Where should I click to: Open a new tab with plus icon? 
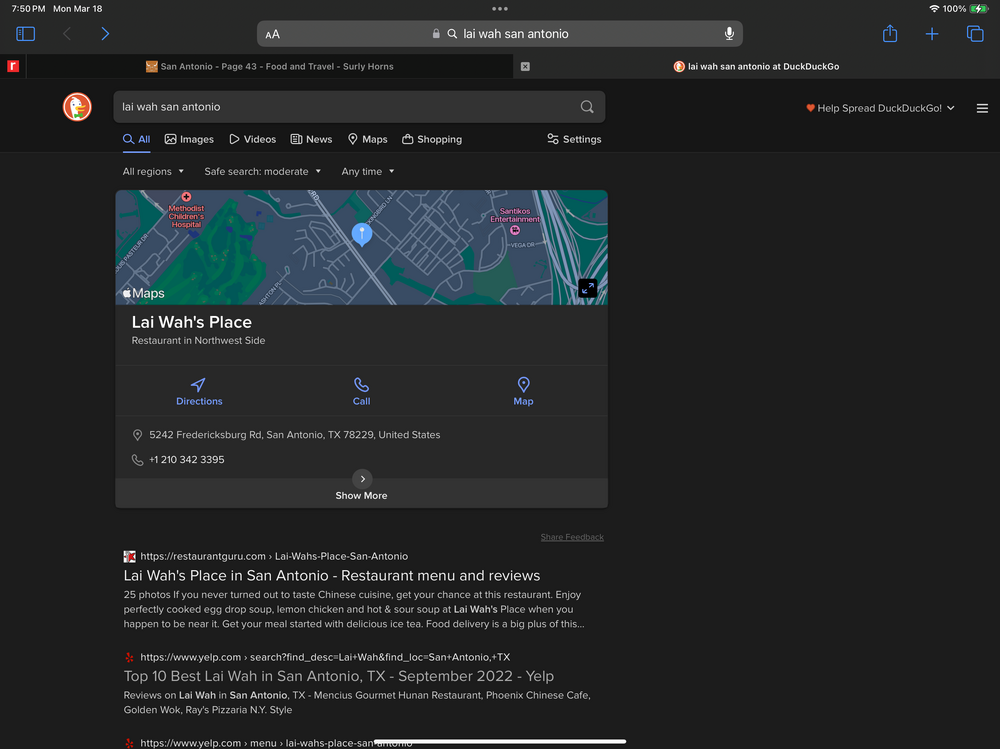pos(932,34)
